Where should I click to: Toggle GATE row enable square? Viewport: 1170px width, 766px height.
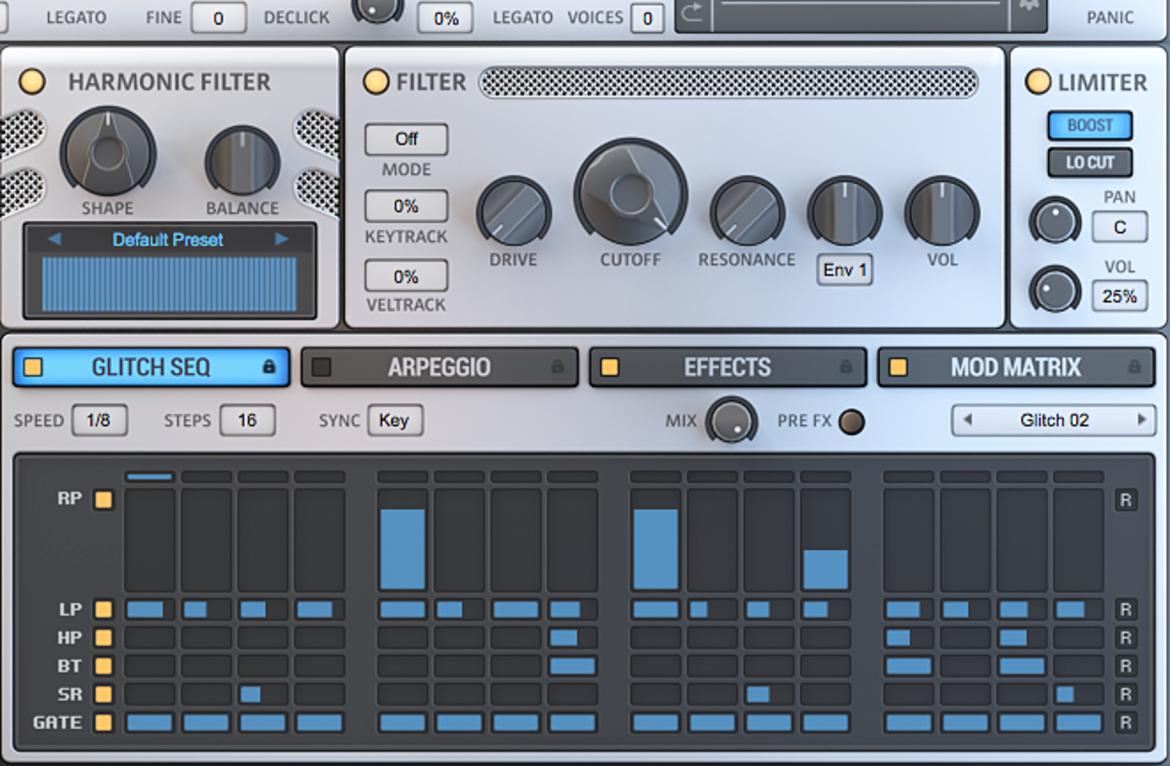104,723
